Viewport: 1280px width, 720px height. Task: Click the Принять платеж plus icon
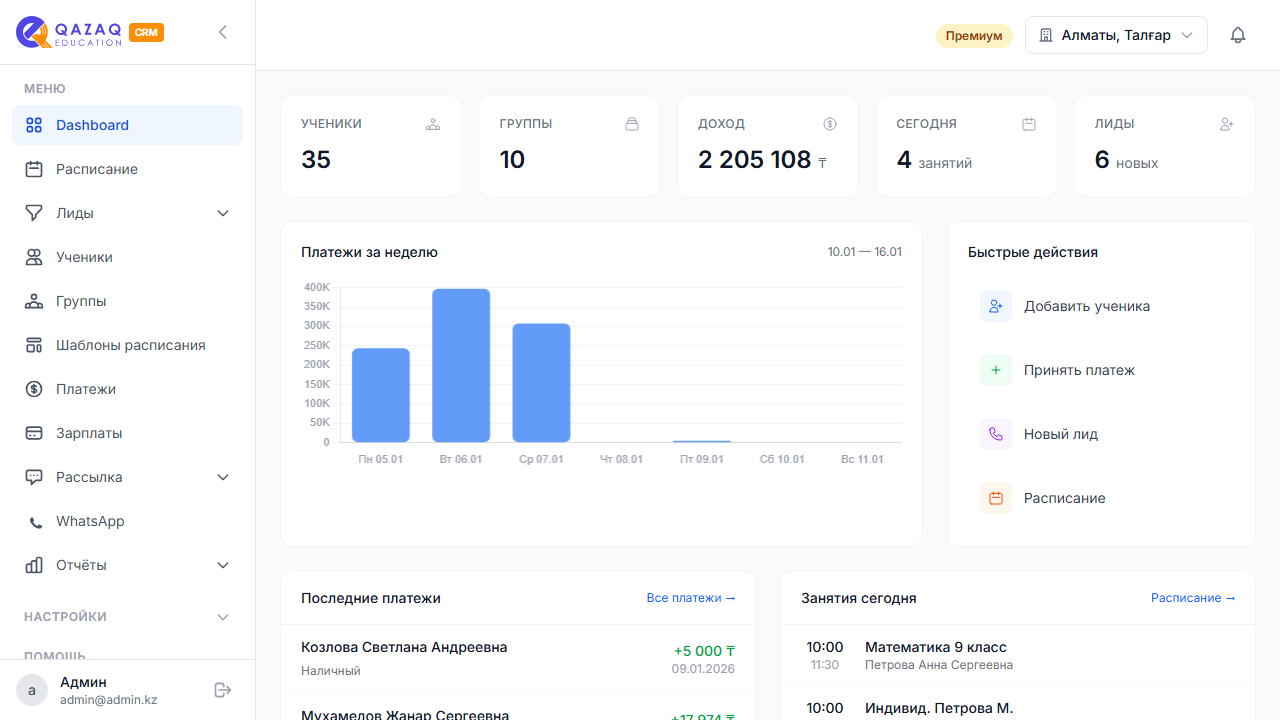tap(996, 370)
